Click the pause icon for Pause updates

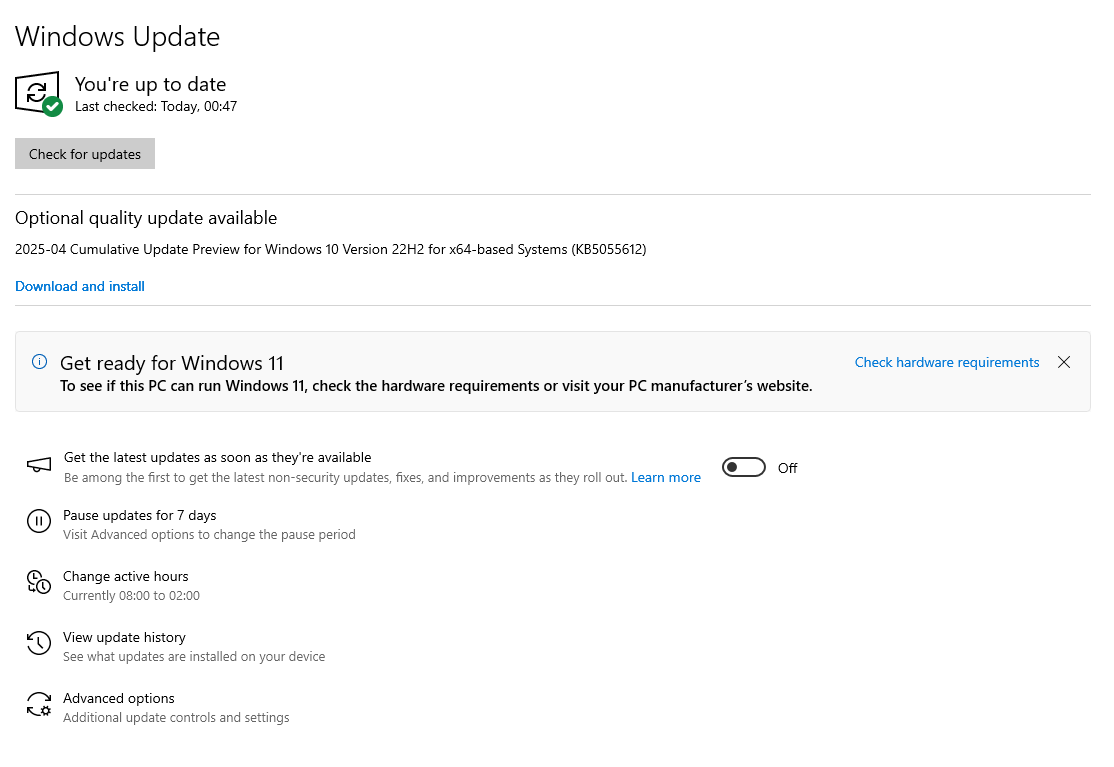(39, 522)
